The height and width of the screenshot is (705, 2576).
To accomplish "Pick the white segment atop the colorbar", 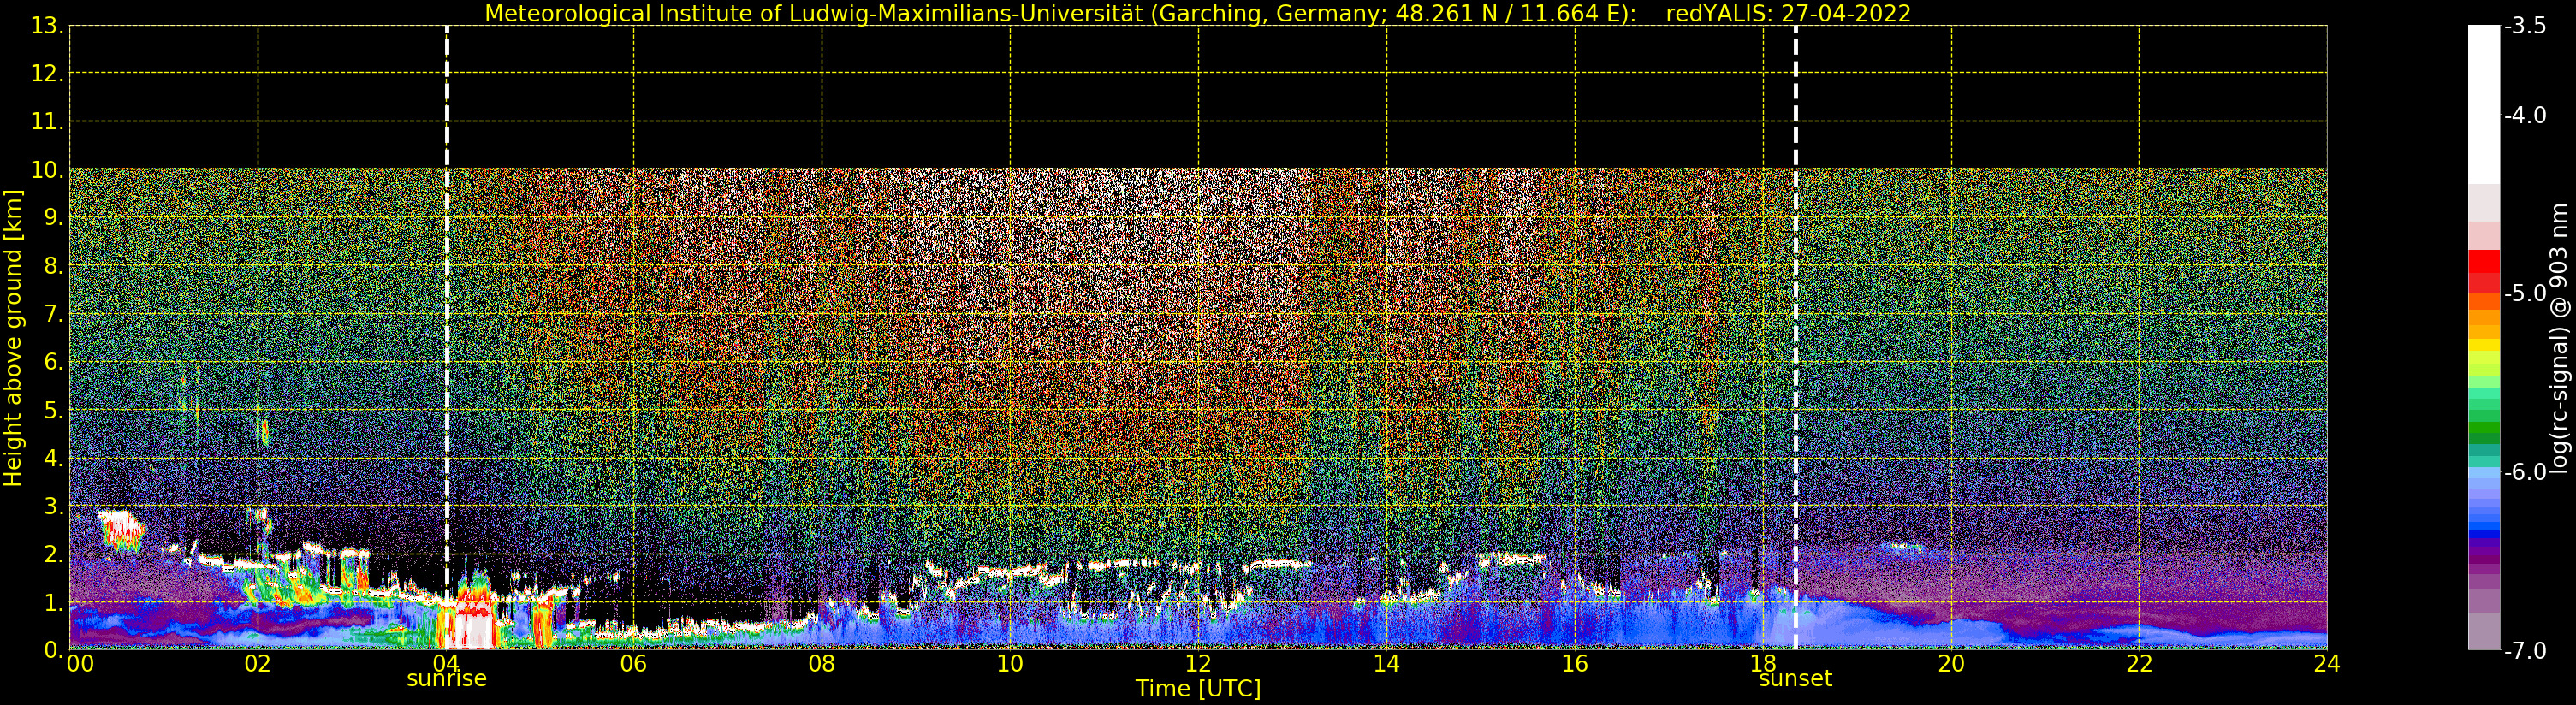I will (x=2483, y=105).
